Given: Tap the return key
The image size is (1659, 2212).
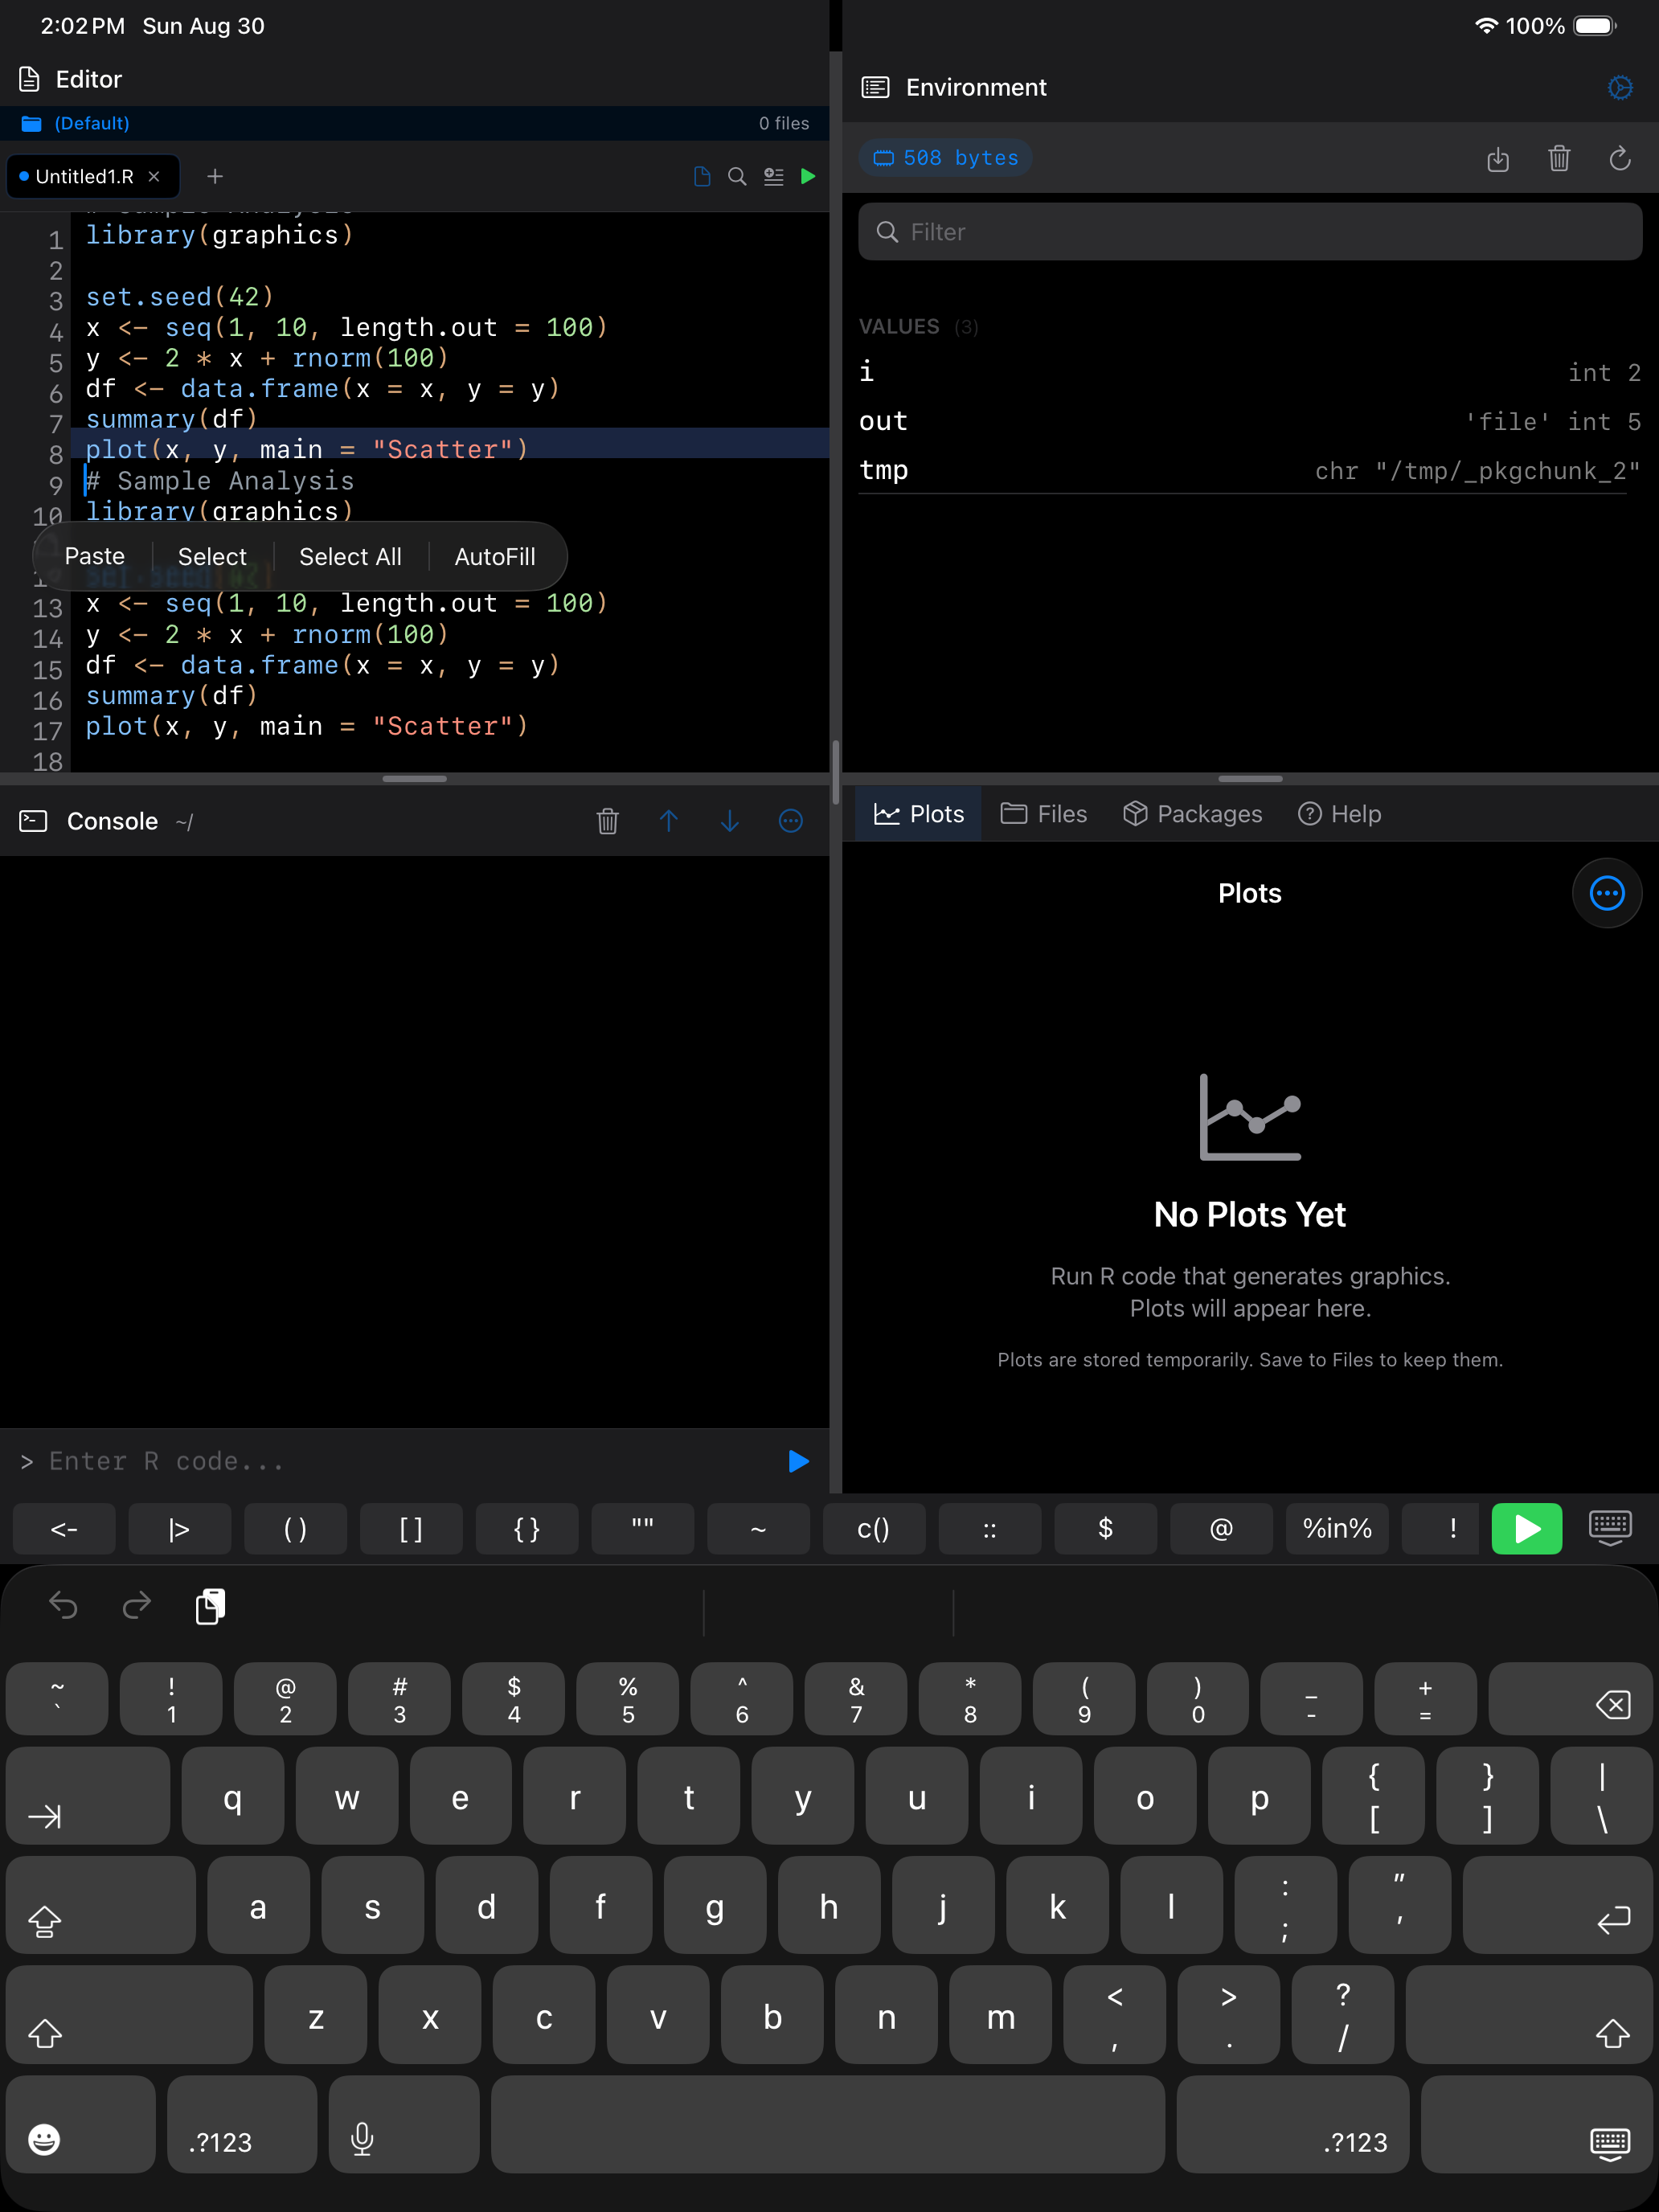Looking at the screenshot, I should [x=1557, y=1906].
